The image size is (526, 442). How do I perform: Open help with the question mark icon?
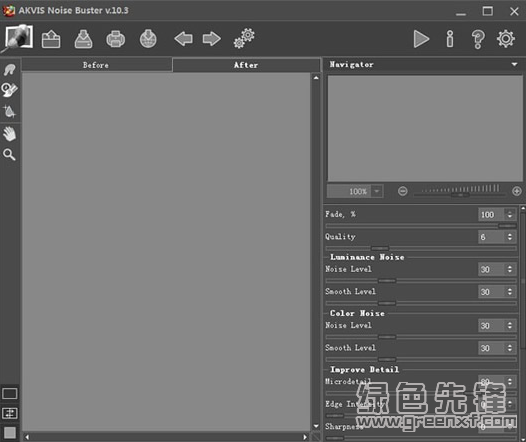[478, 39]
